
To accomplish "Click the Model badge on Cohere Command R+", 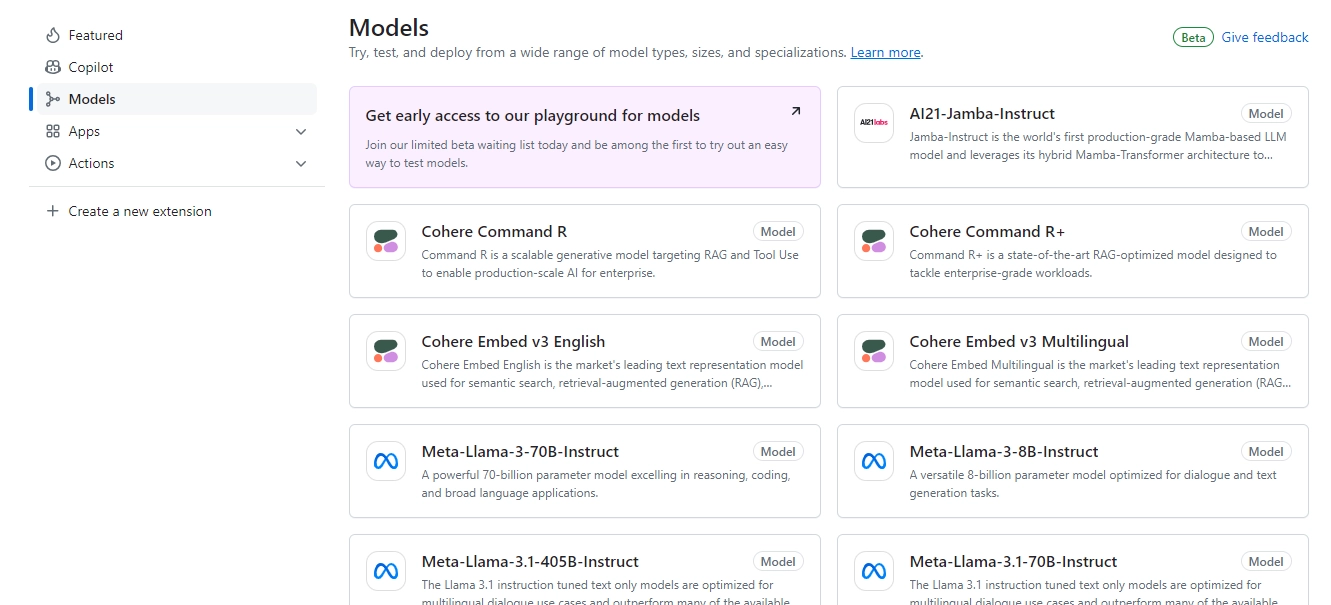I will [1266, 231].
